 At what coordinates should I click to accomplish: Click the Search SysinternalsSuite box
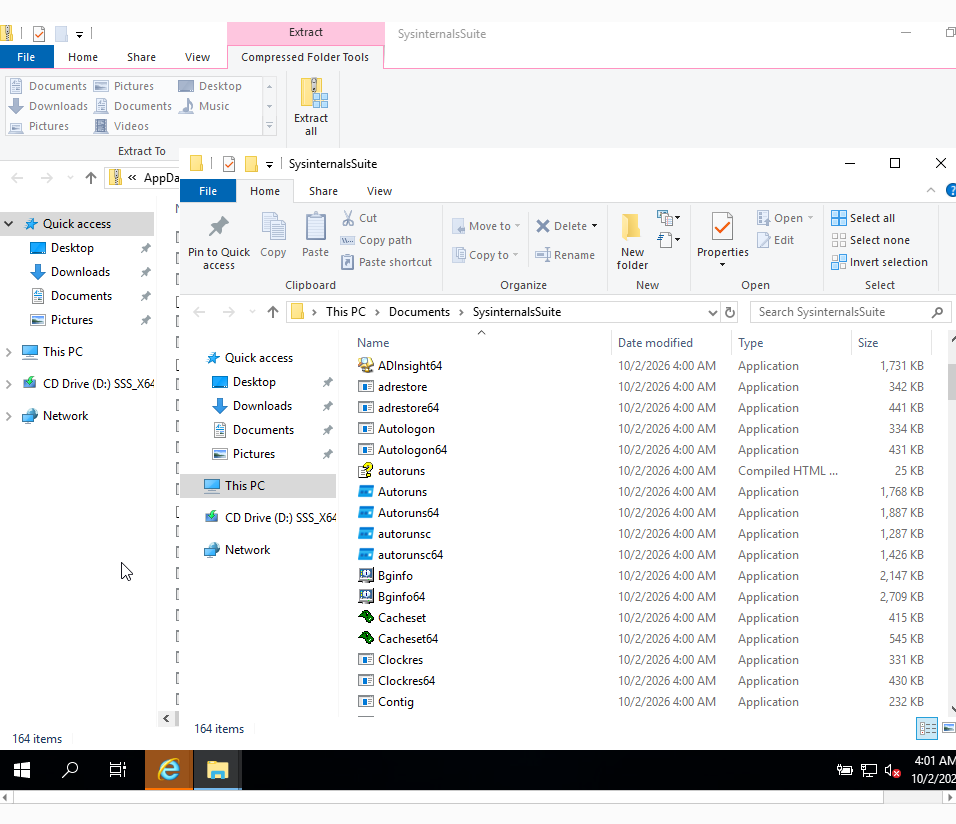coord(849,312)
